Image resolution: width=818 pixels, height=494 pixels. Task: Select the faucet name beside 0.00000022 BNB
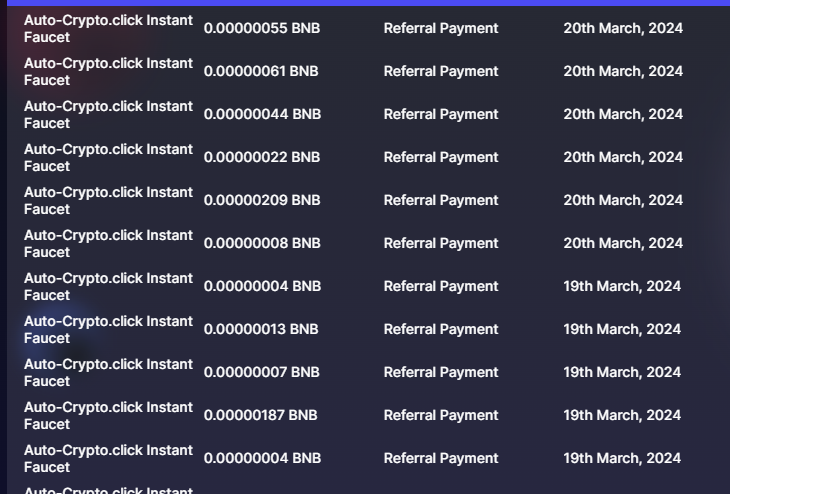pyautogui.click(x=108, y=157)
